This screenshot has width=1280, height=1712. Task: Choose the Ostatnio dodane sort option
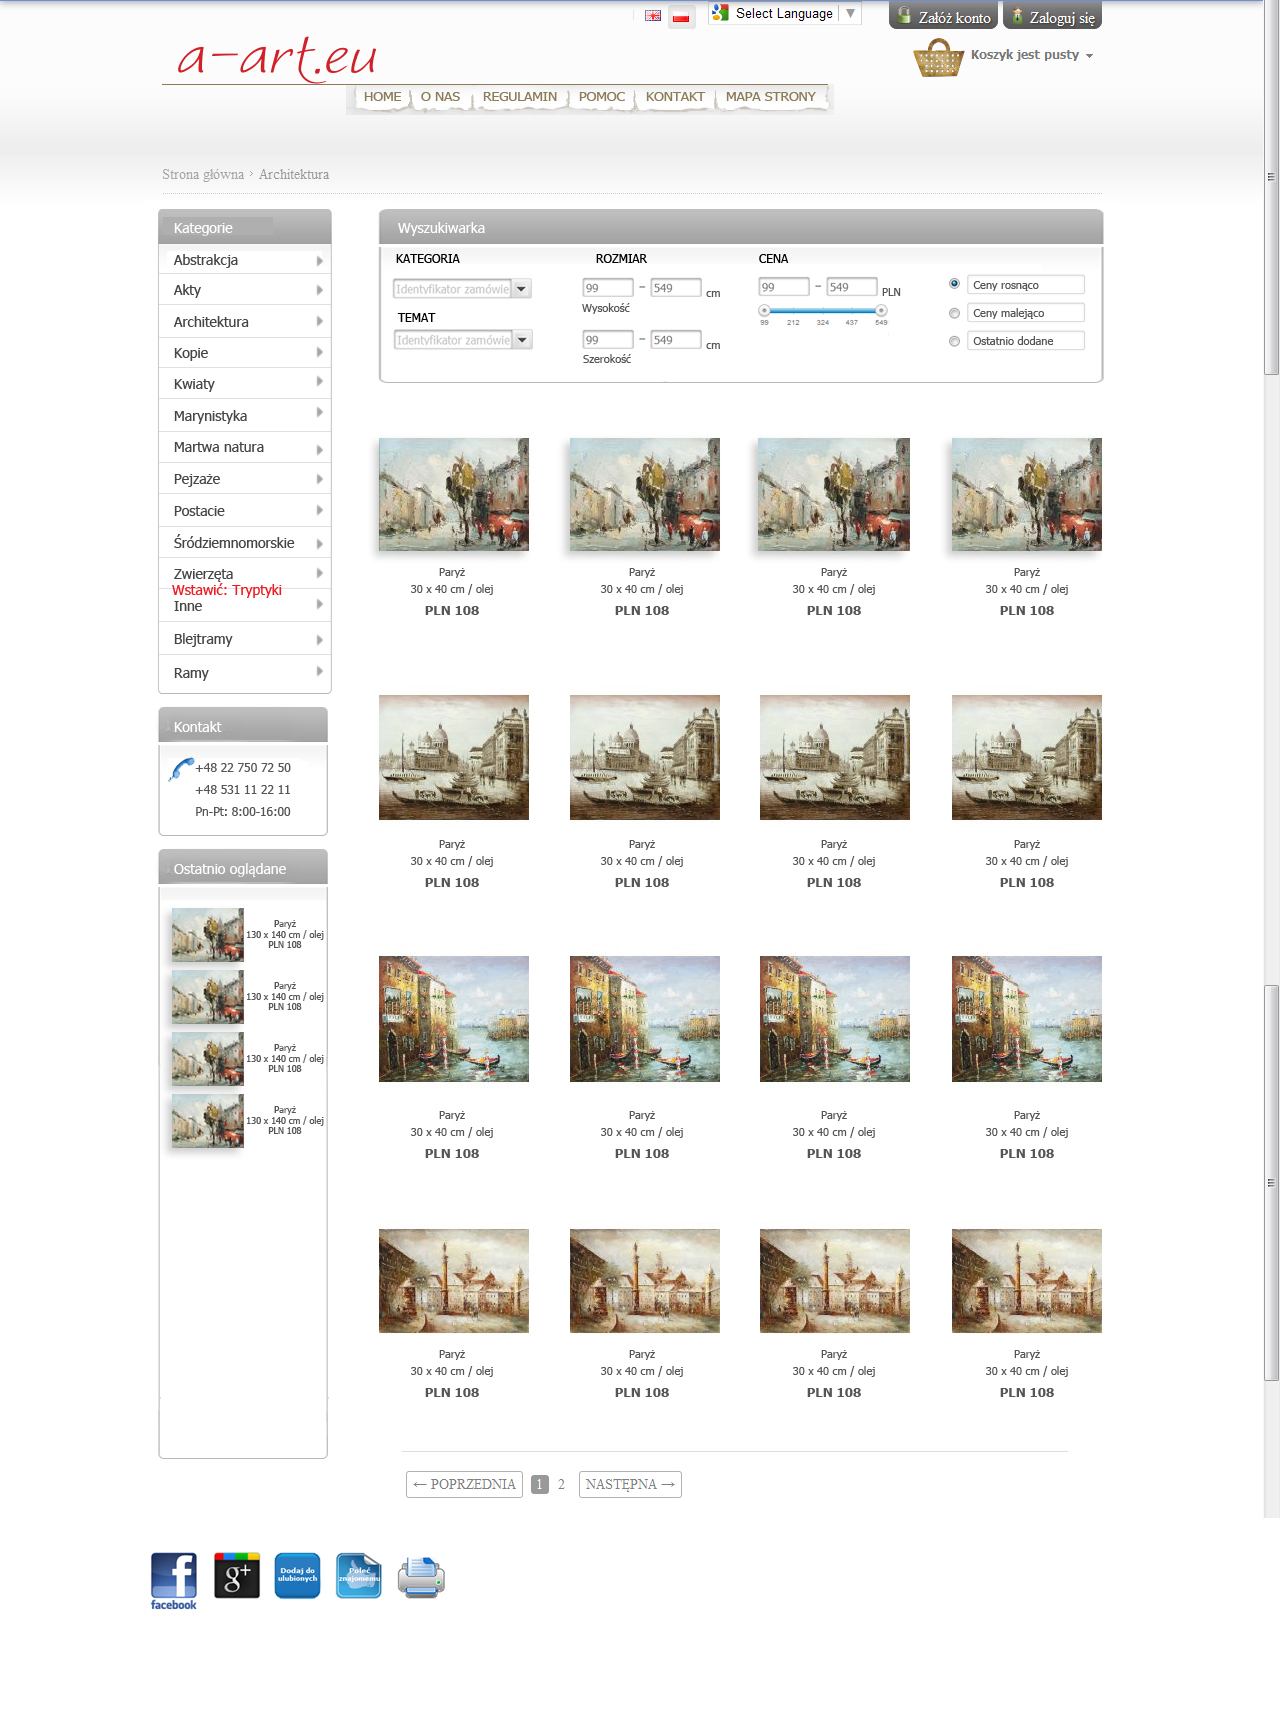point(954,341)
